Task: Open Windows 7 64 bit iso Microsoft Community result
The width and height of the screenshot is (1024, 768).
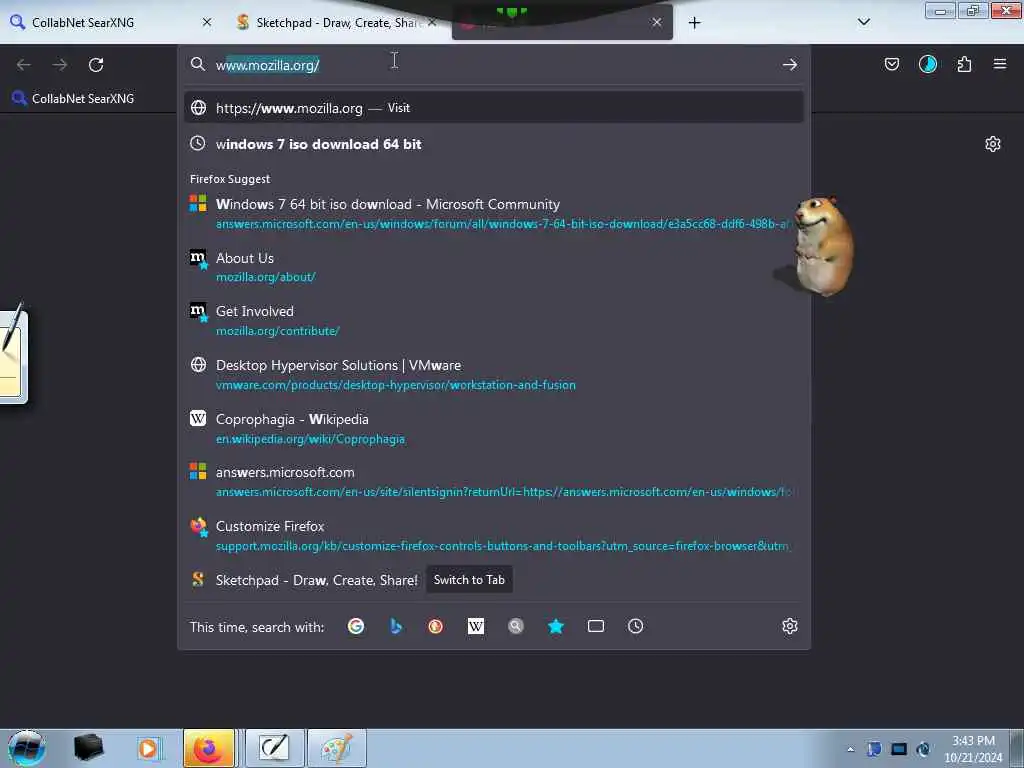Action: click(x=494, y=214)
